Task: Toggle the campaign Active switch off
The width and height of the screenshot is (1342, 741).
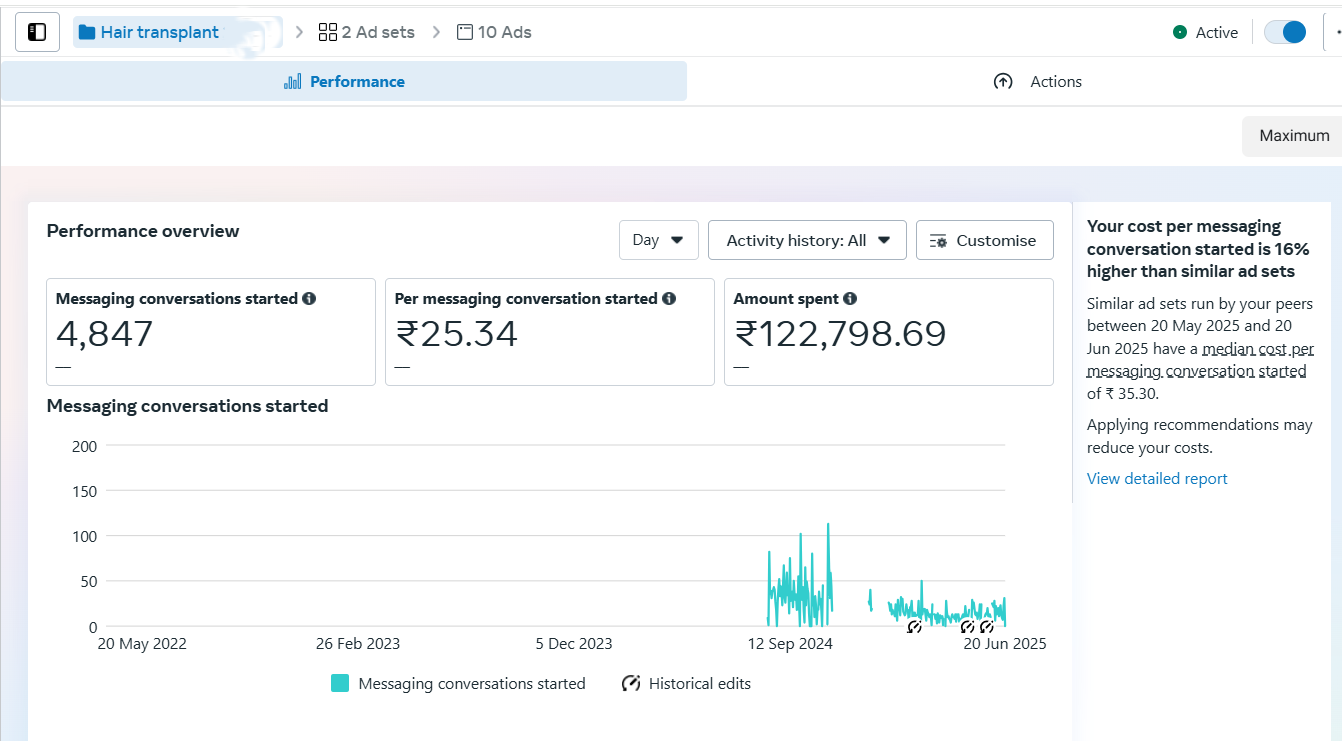Action: [x=1284, y=32]
